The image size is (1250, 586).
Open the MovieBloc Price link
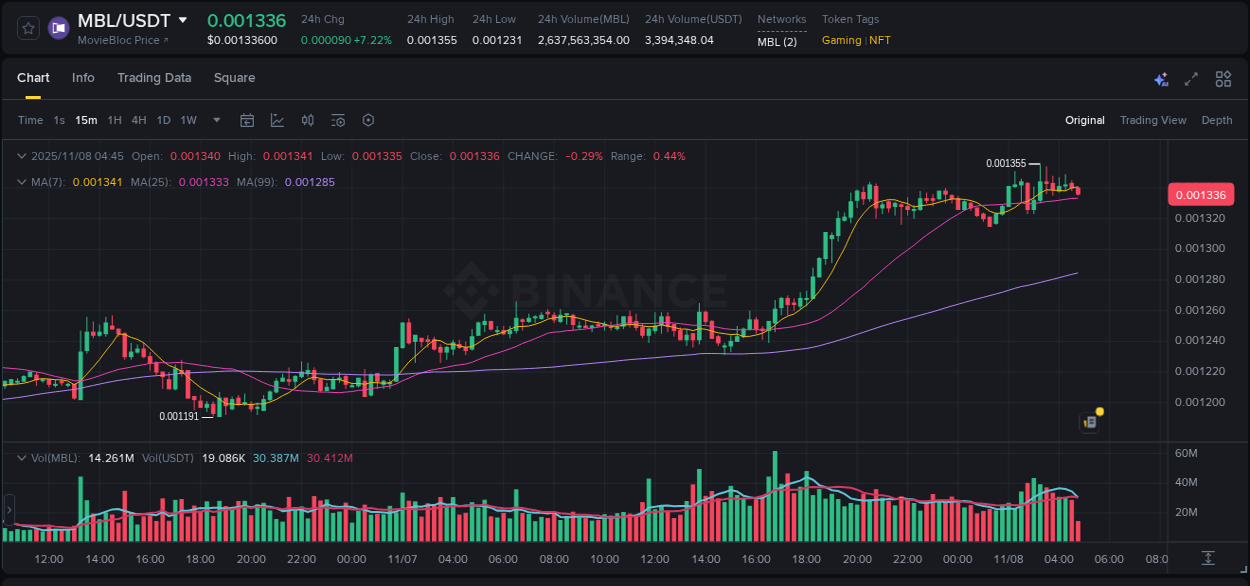pyautogui.click(x=112, y=41)
